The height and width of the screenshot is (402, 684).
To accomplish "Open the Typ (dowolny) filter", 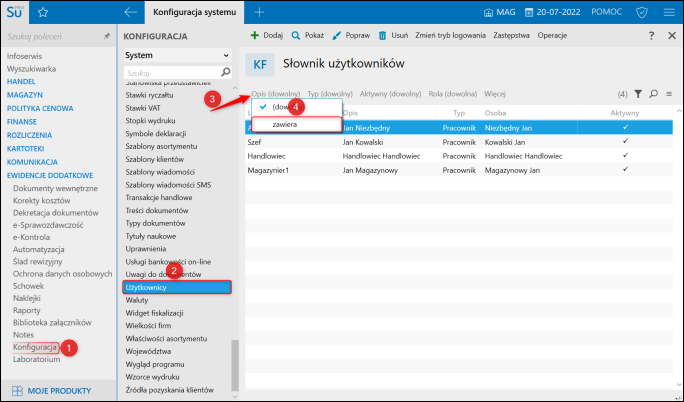I will point(330,94).
